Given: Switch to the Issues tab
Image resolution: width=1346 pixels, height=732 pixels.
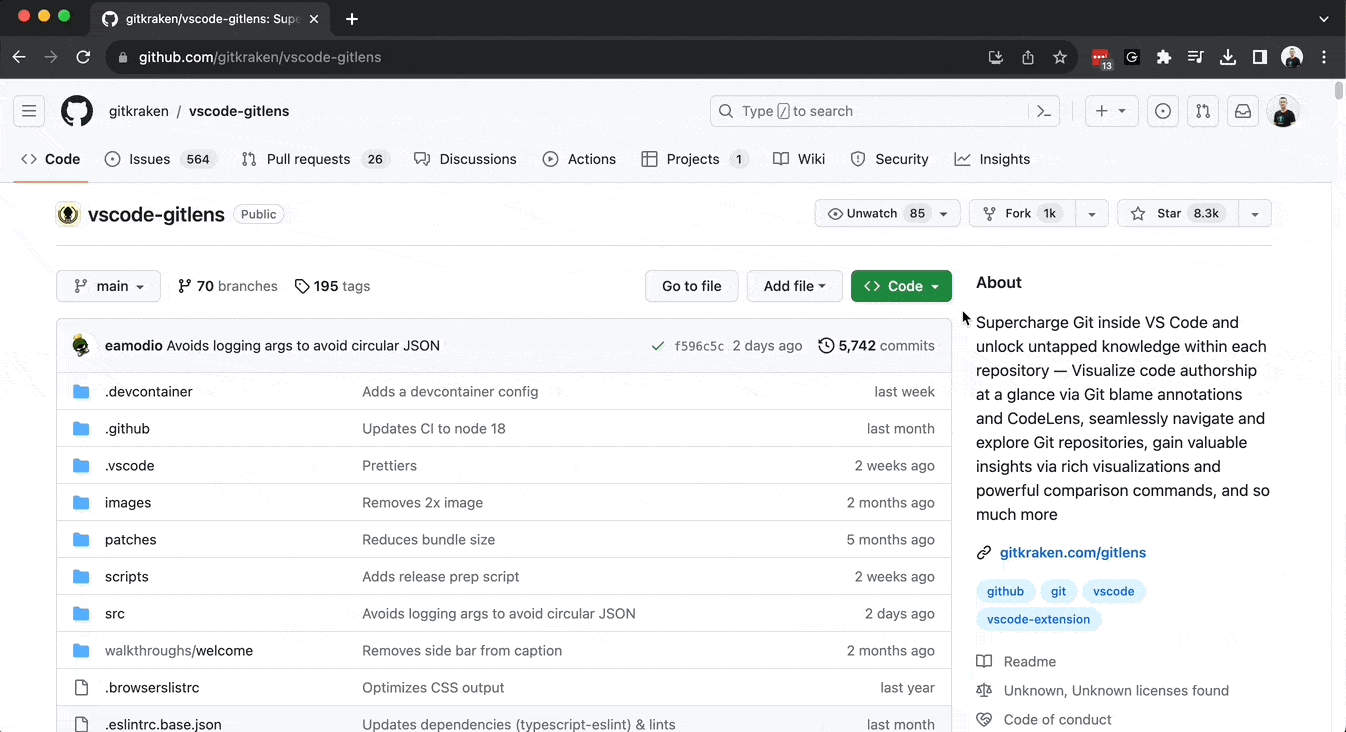Looking at the screenshot, I should [160, 159].
